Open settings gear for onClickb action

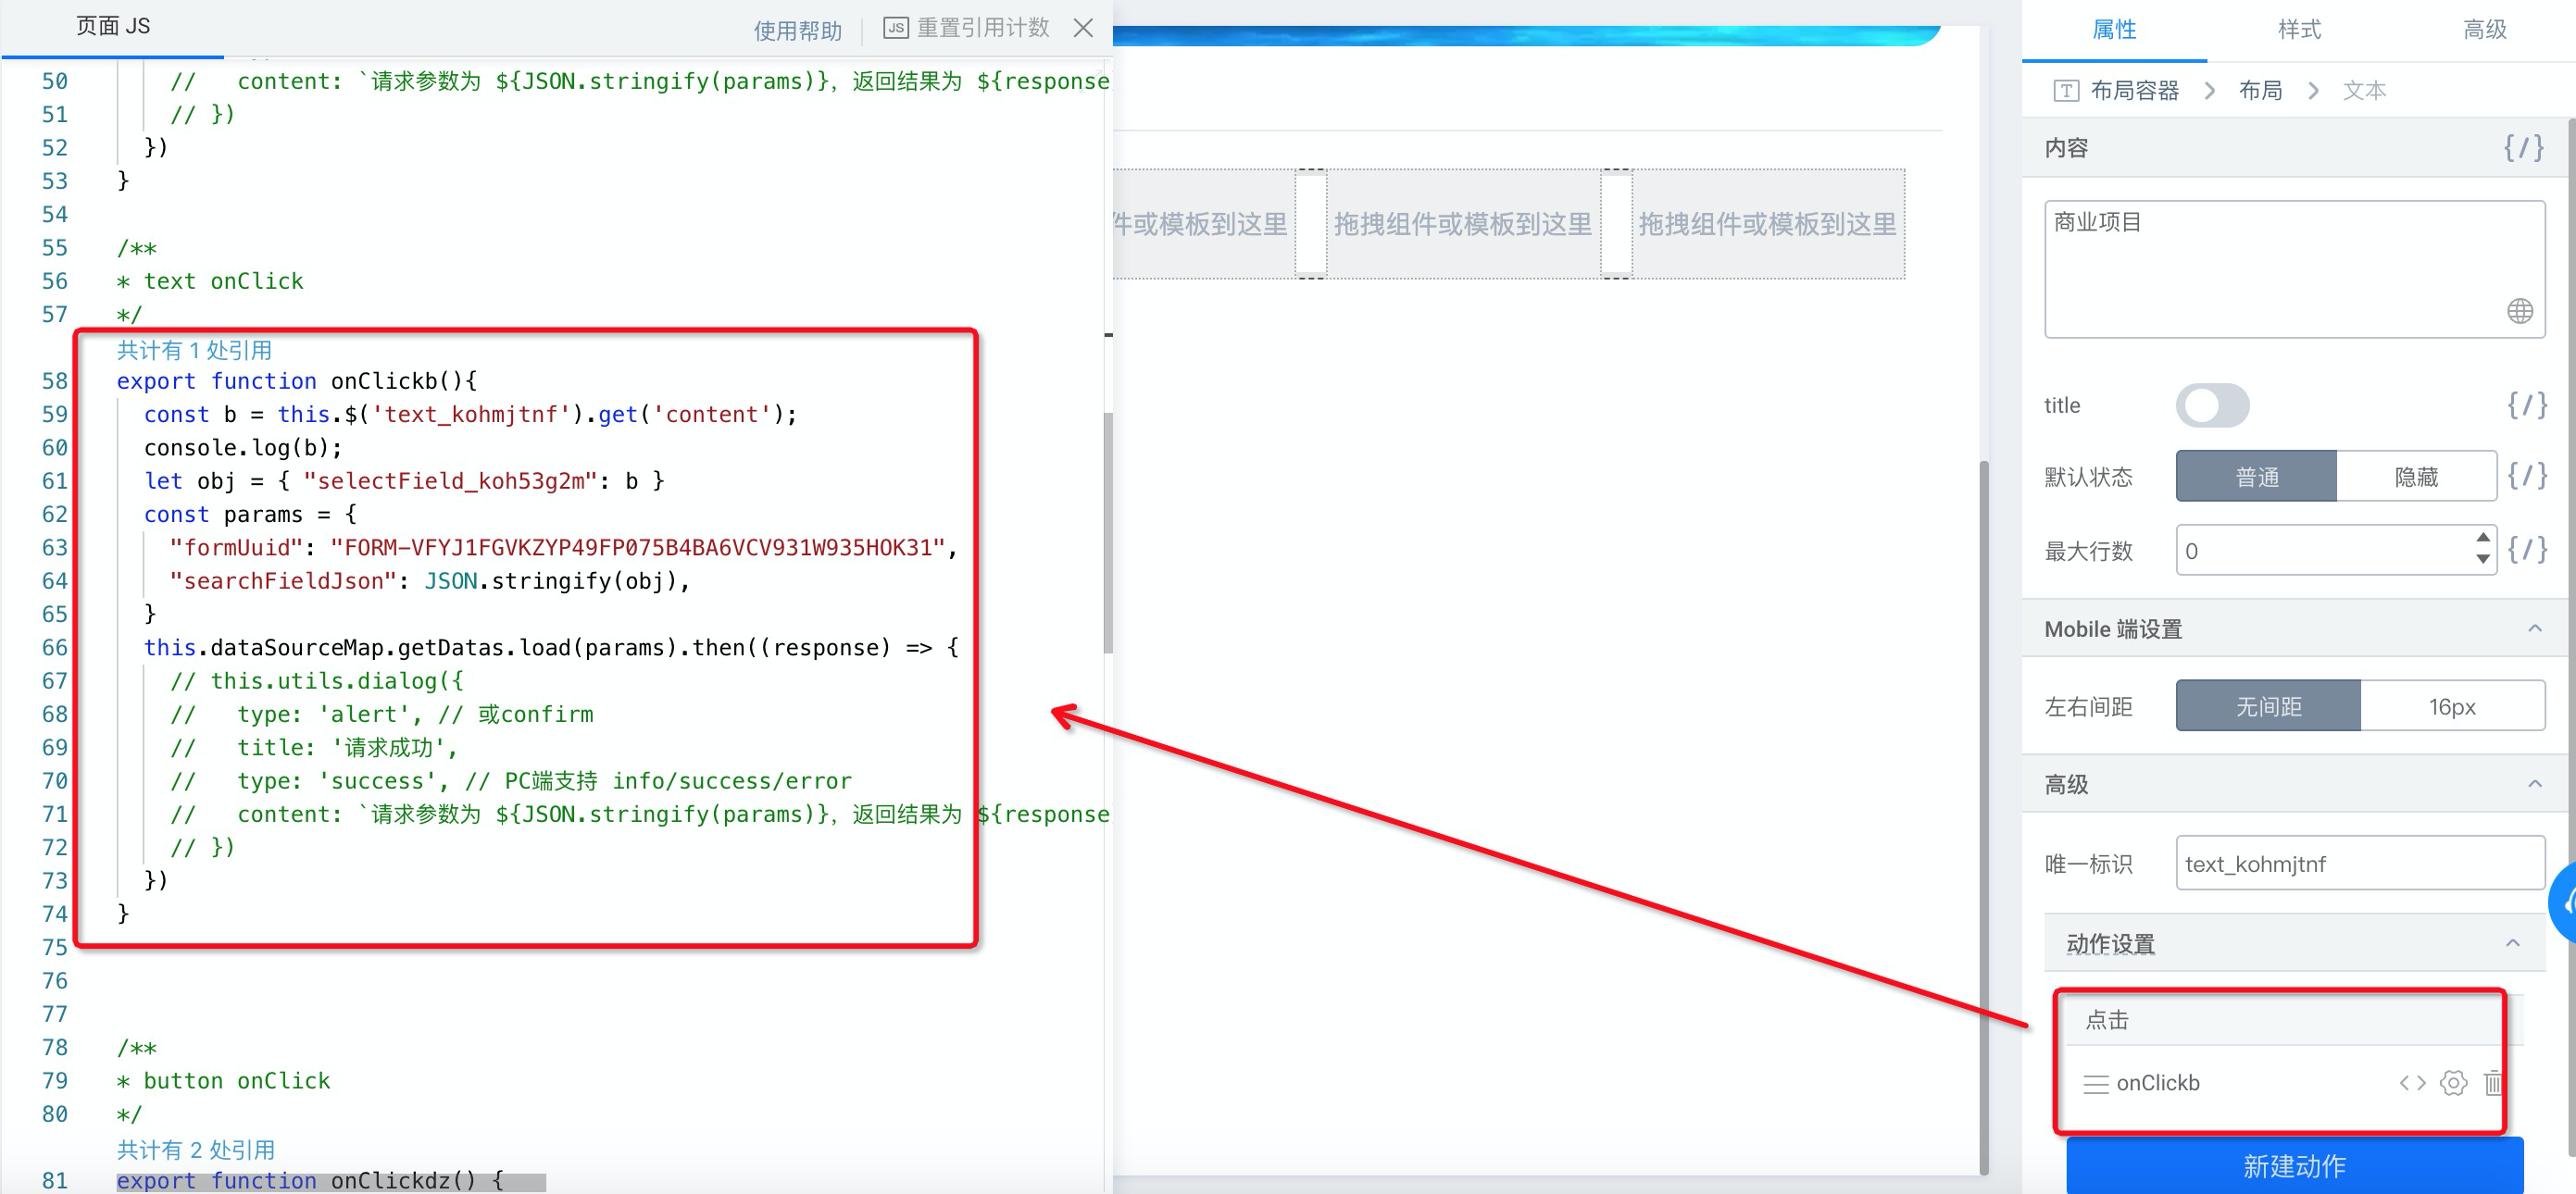pos(2453,1083)
